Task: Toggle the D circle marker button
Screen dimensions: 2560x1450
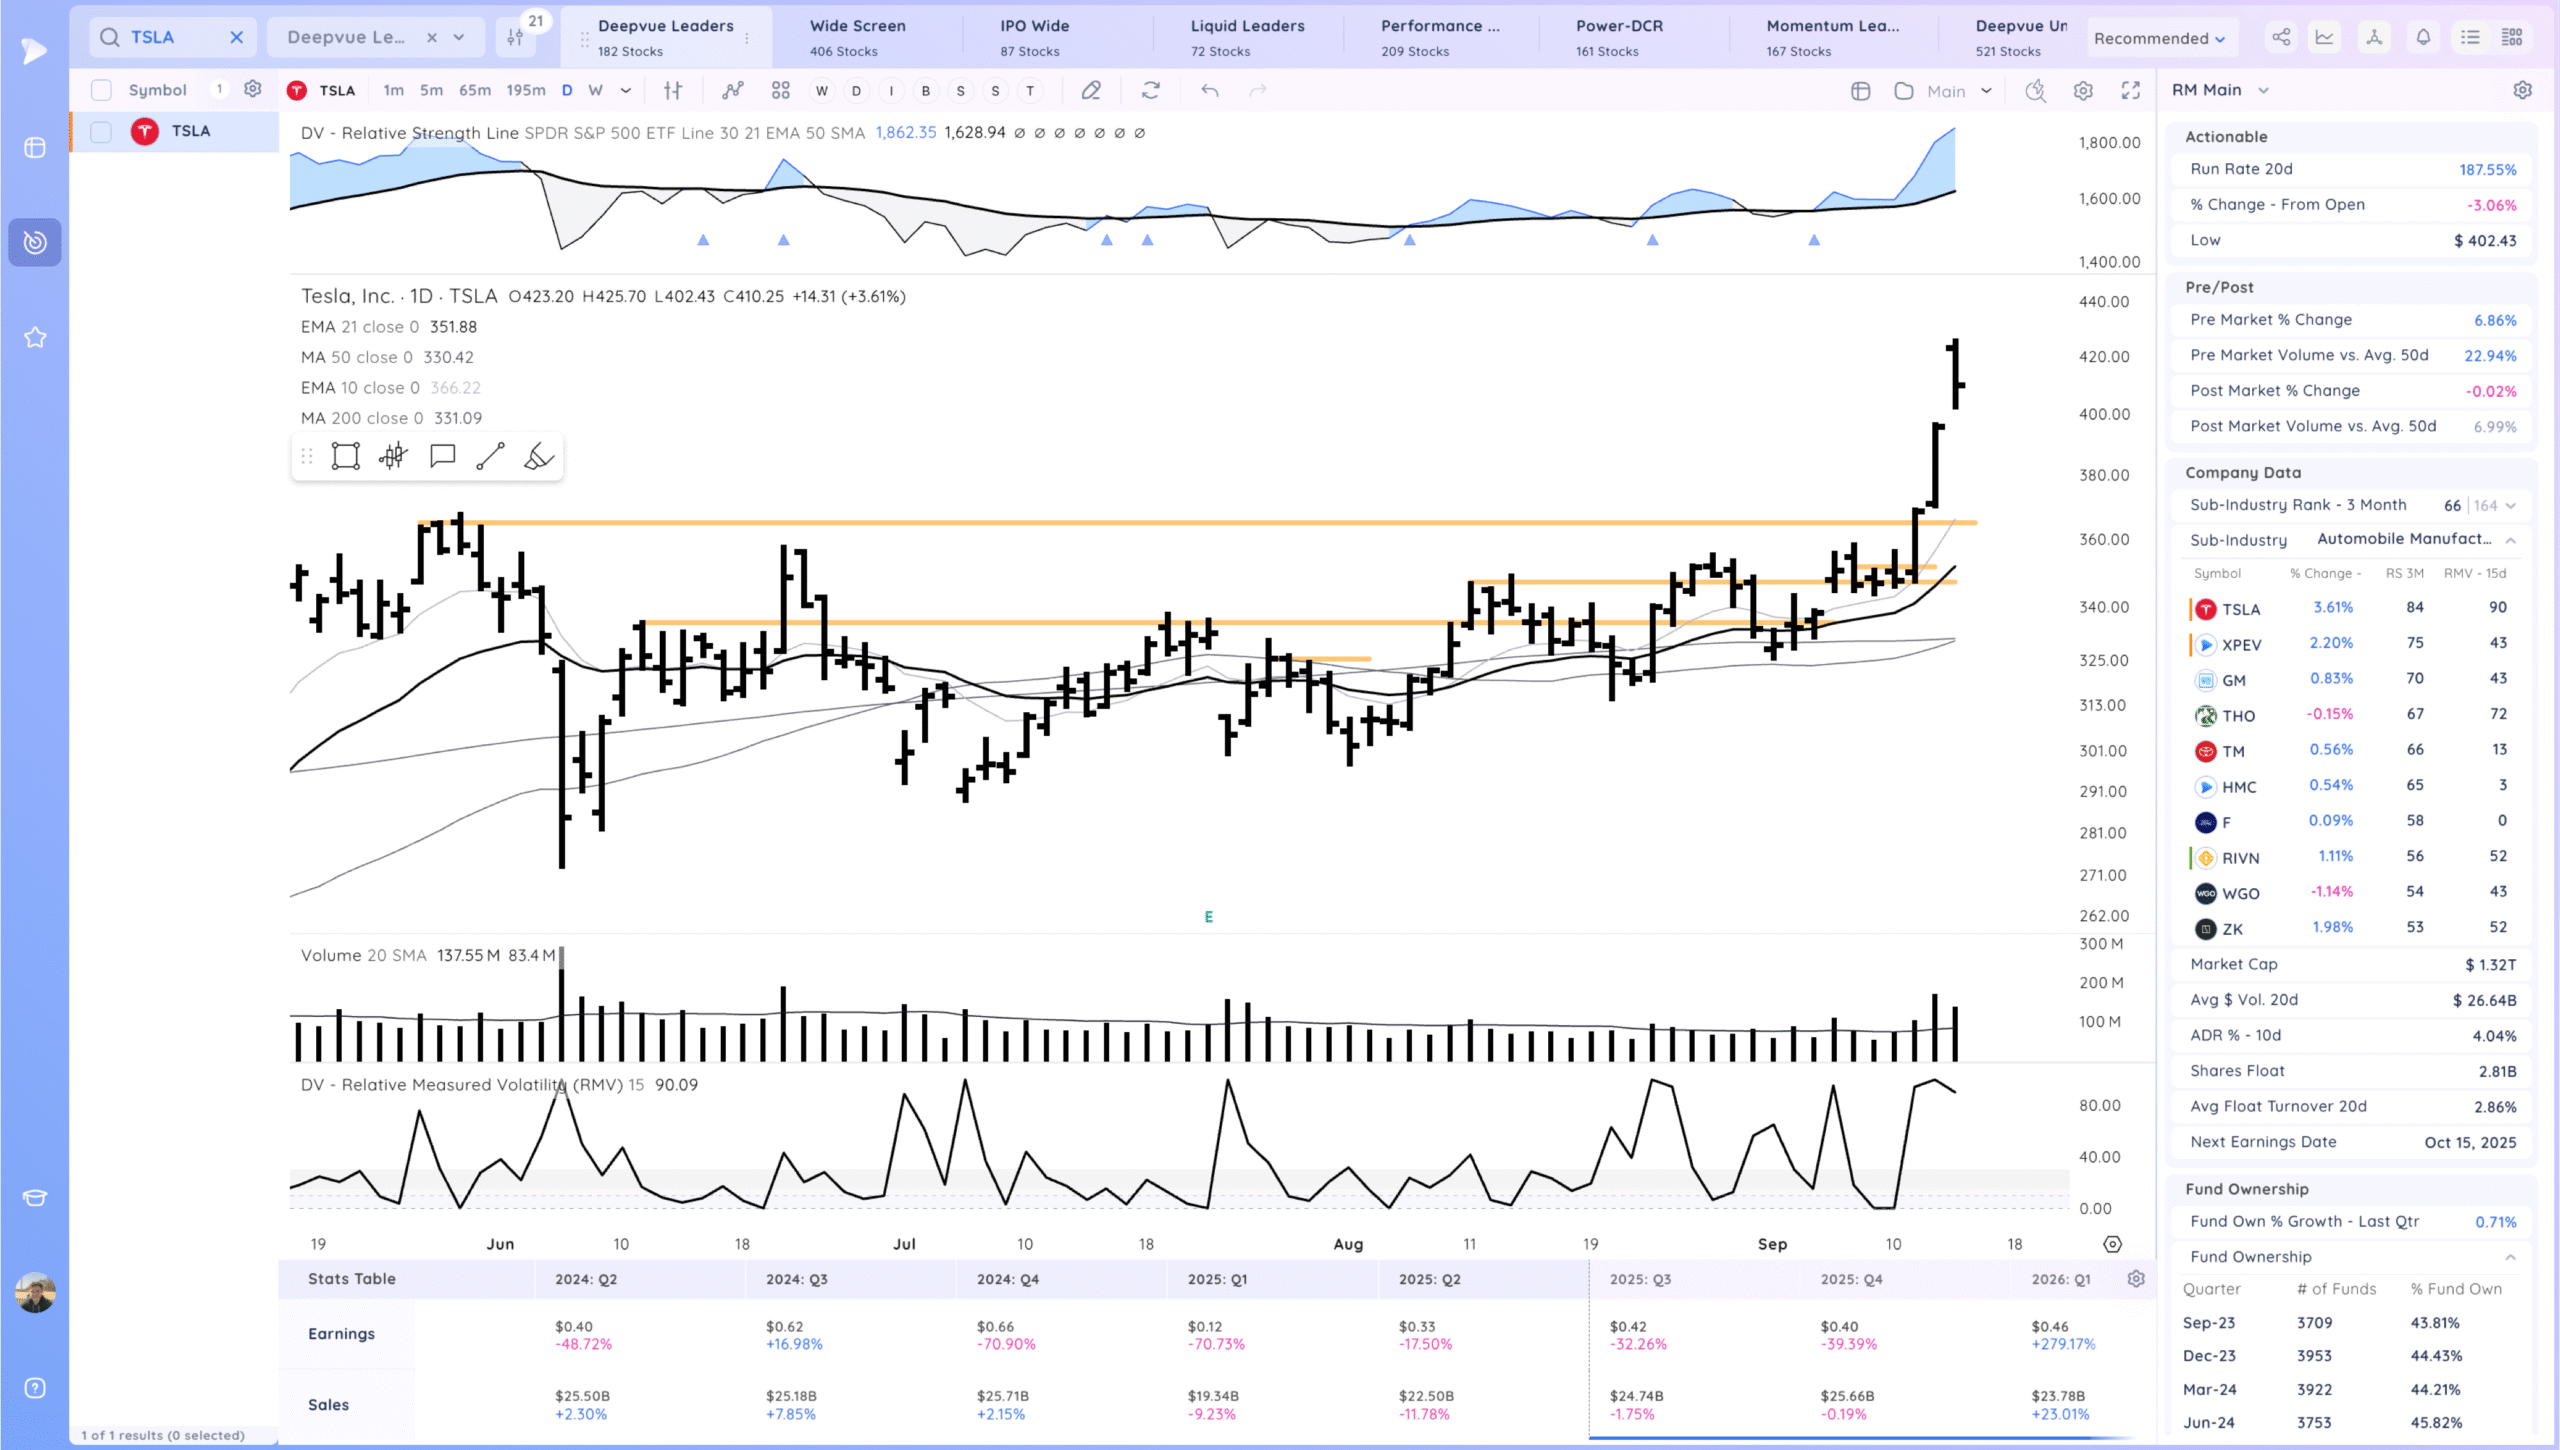Action: pyautogui.click(x=856, y=91)
